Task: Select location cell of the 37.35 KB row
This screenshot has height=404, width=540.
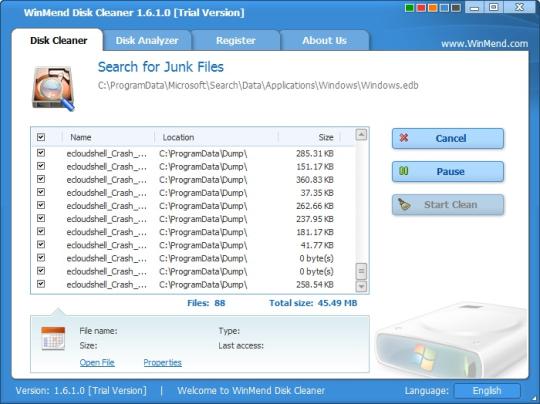Action: click(x=203, y=193)
